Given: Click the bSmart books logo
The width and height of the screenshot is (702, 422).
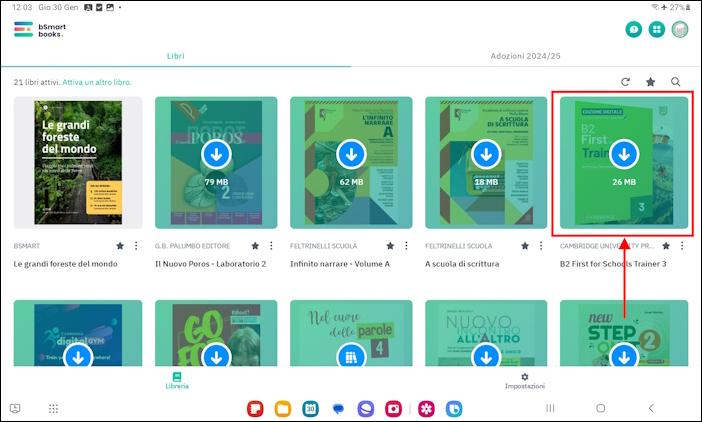Looking at the screenshot, I should click(40, 30).
